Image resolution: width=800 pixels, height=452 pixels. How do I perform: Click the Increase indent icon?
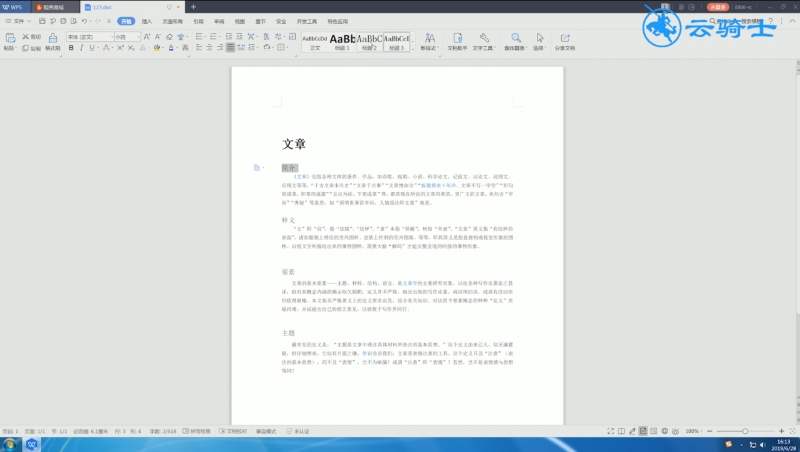coord(239,37)
